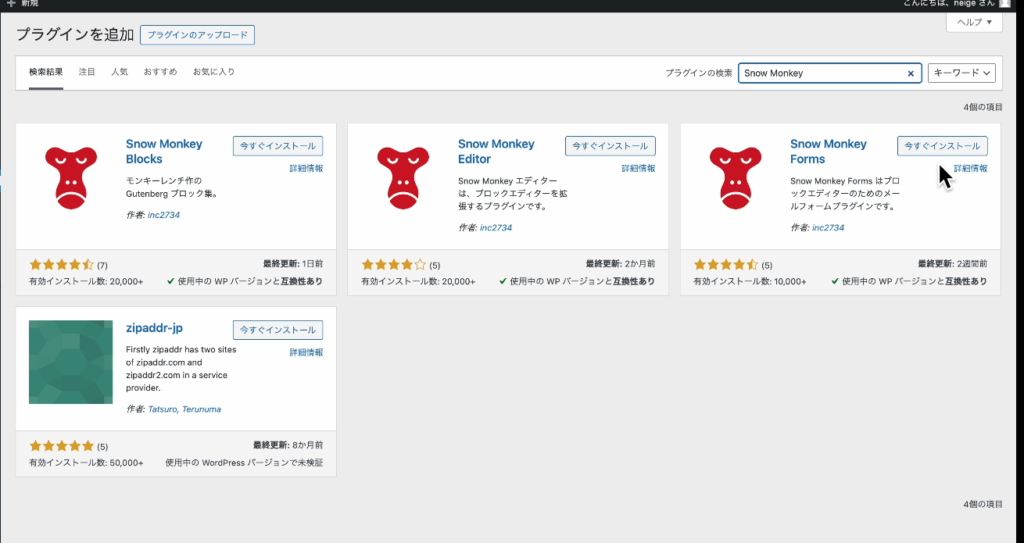Click the Snow Monkey Blocks plugin icon
1024x543 pixels.
pyautogui.click(x=70, y=177)
